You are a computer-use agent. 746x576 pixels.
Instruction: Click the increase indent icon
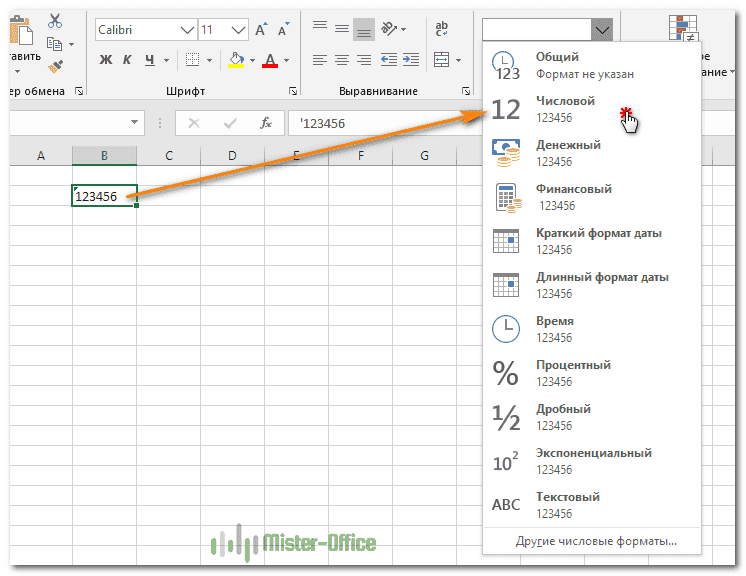click(x=410, y=60)
